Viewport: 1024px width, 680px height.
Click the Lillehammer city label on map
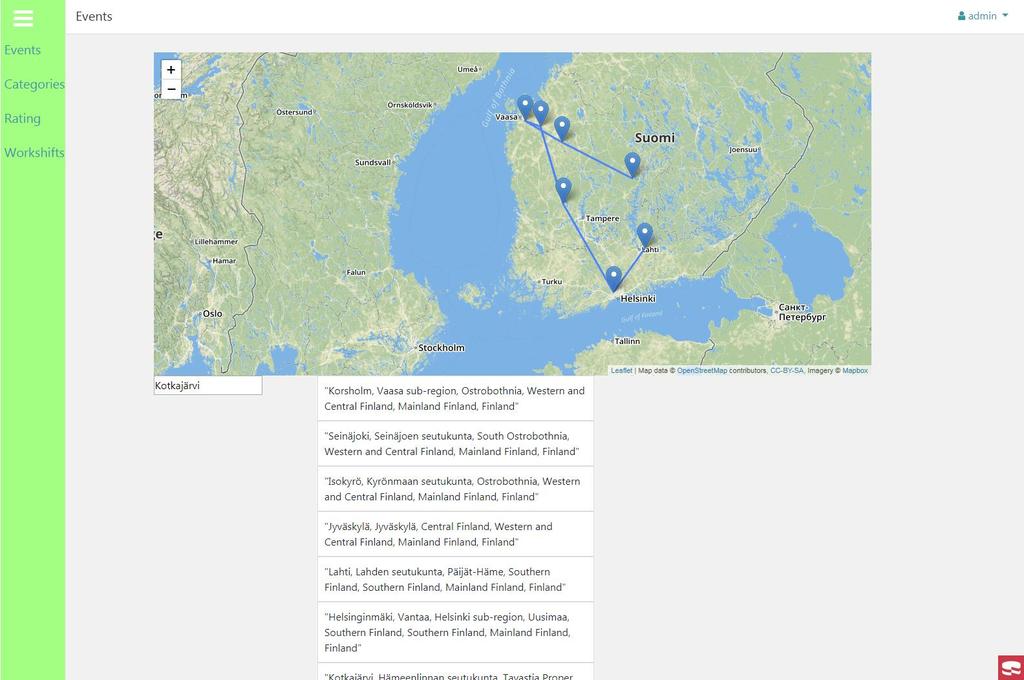click(216, 242)
